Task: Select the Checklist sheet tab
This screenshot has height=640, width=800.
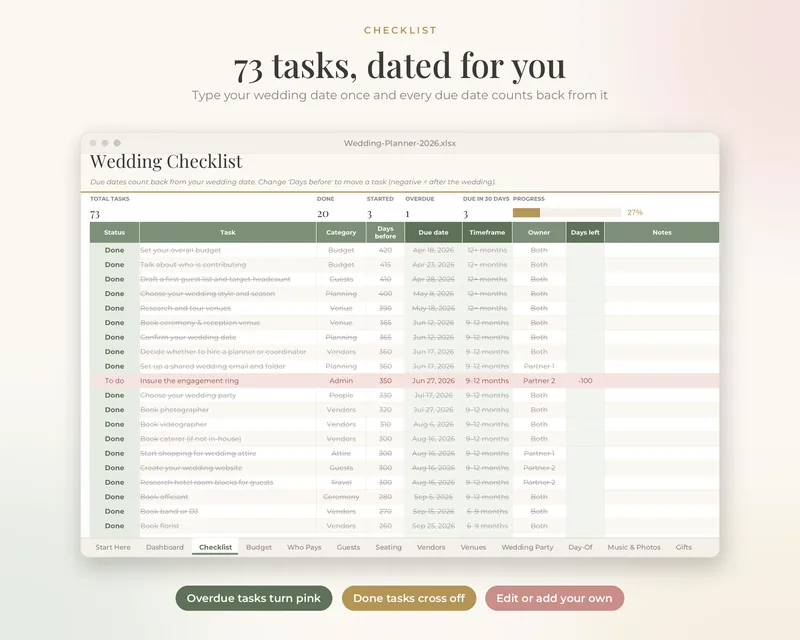Action: (x=215, y=547)
